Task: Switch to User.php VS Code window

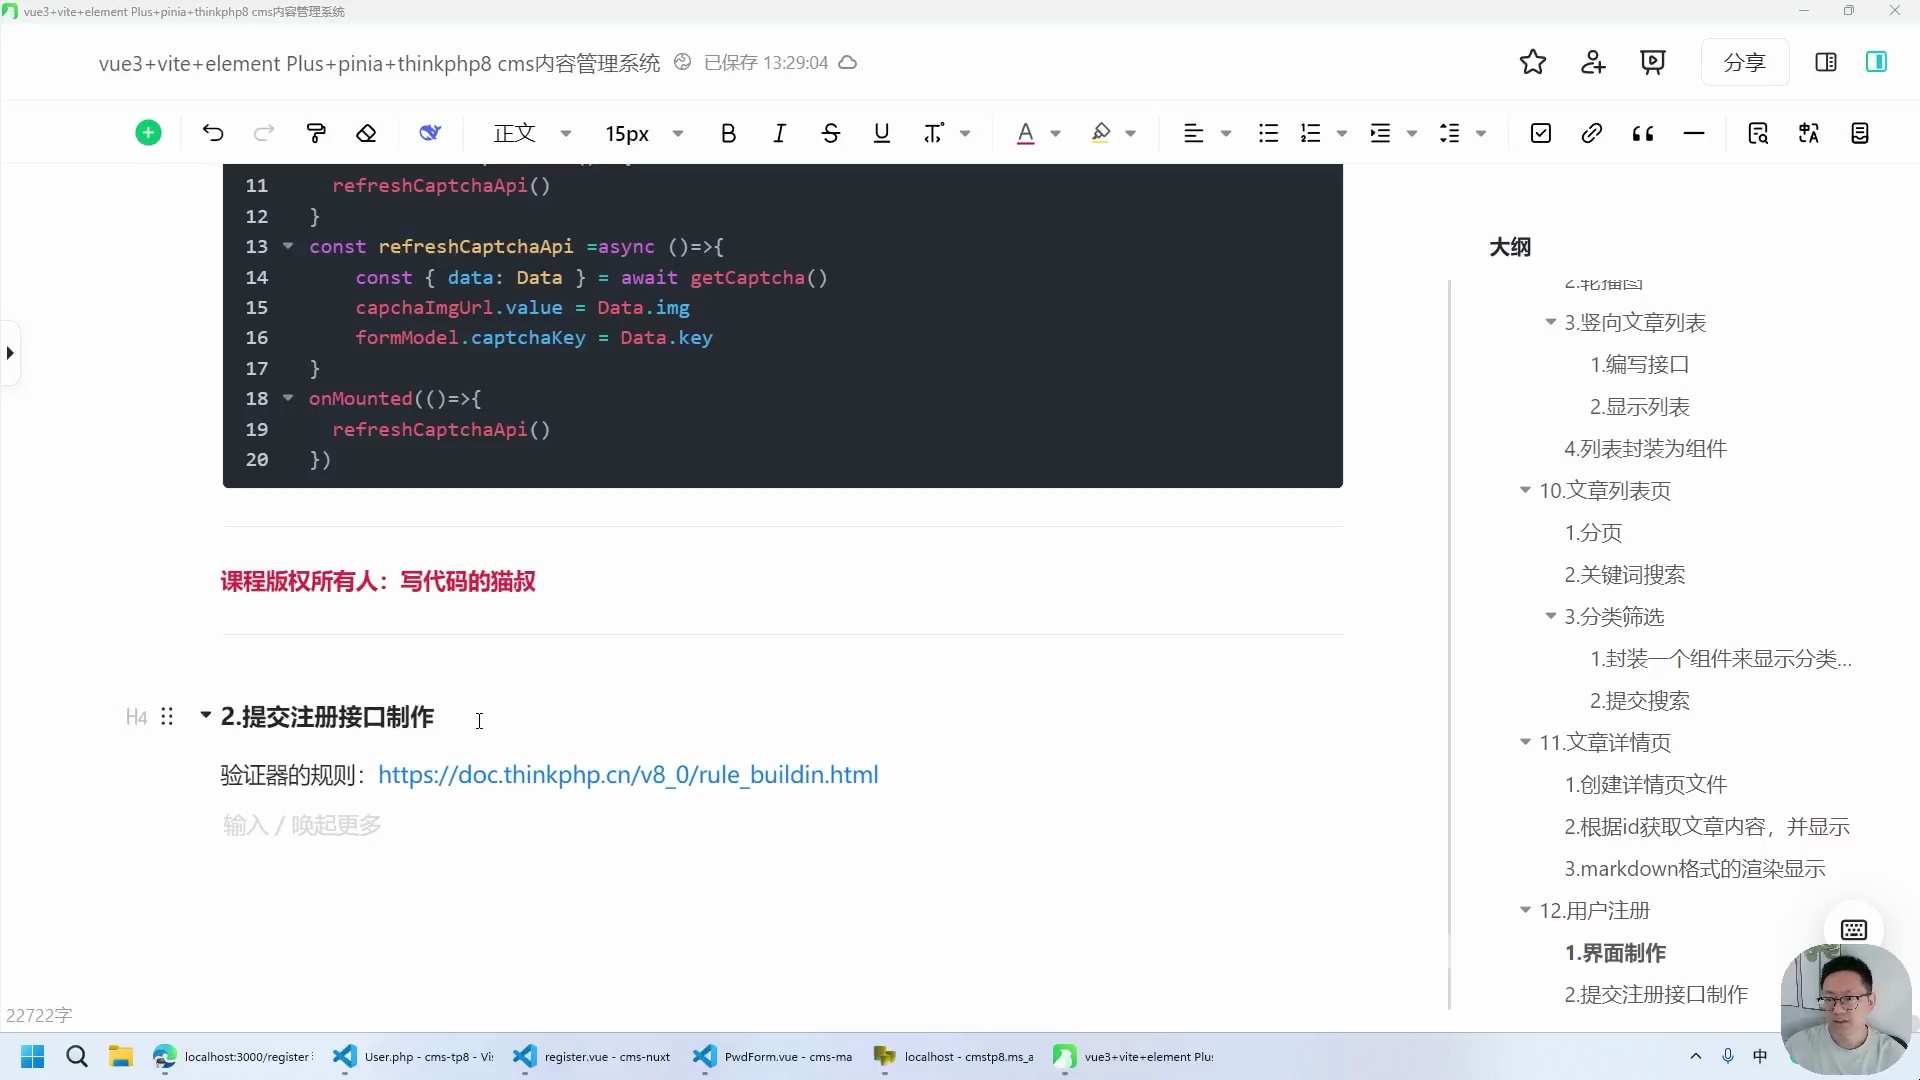Action: click(x=413, y=1056)
